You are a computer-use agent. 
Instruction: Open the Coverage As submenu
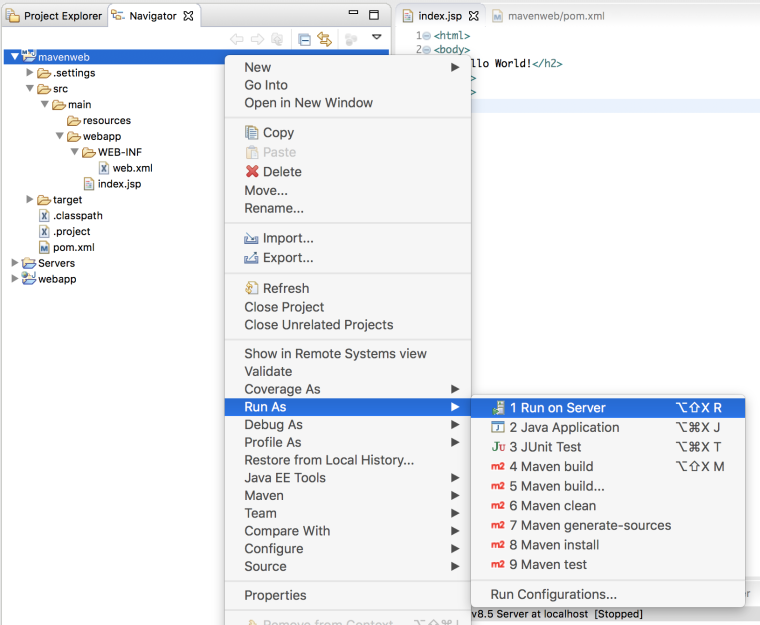pos(348,389)
